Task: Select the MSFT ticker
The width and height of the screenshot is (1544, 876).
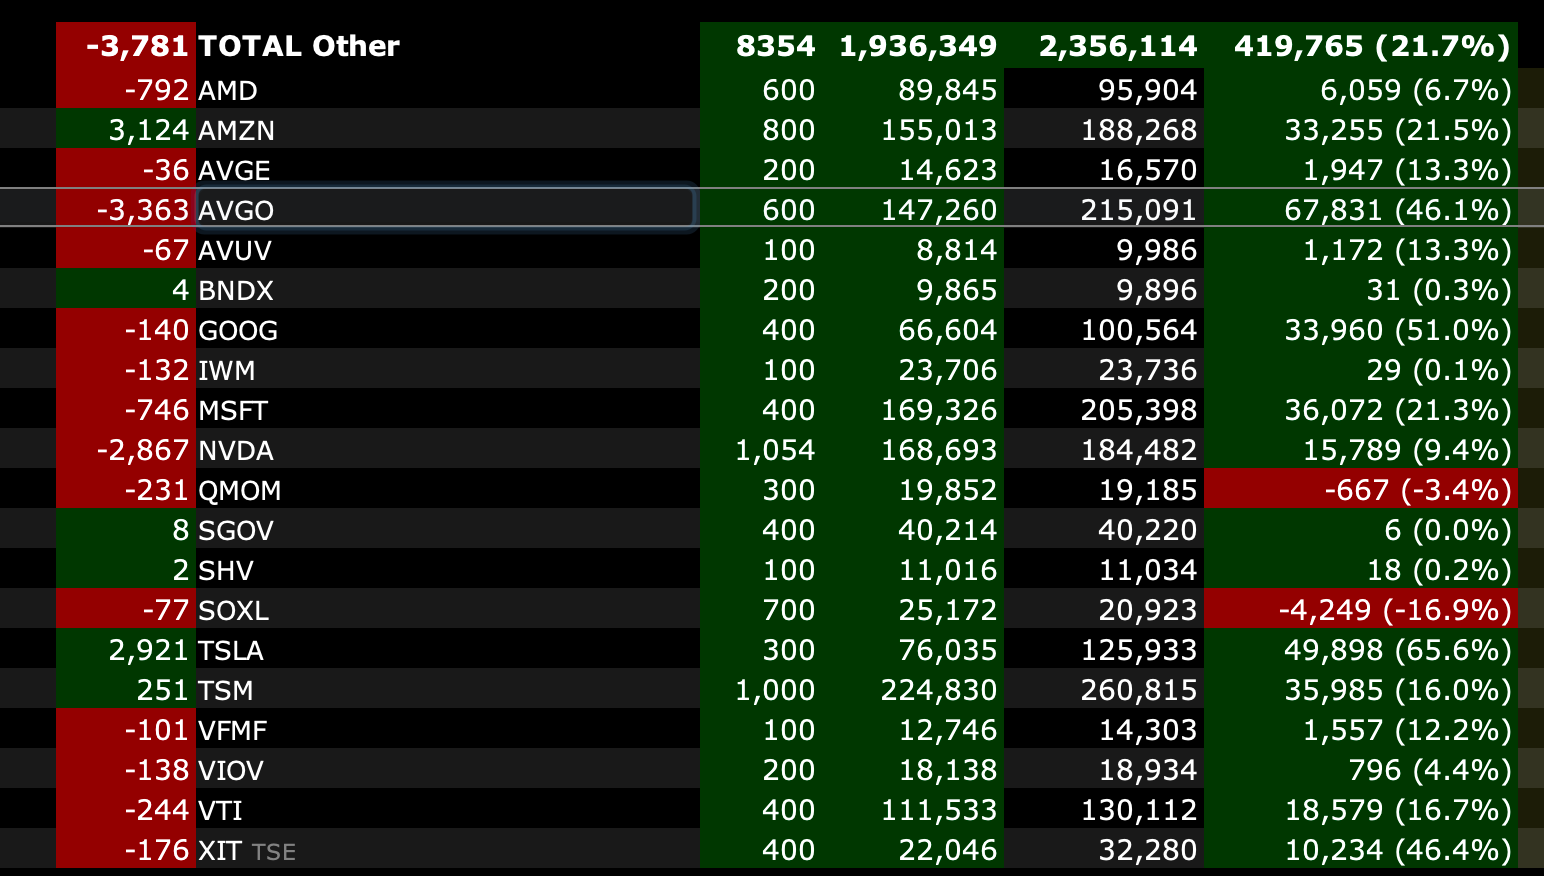Action: [233, 410]
